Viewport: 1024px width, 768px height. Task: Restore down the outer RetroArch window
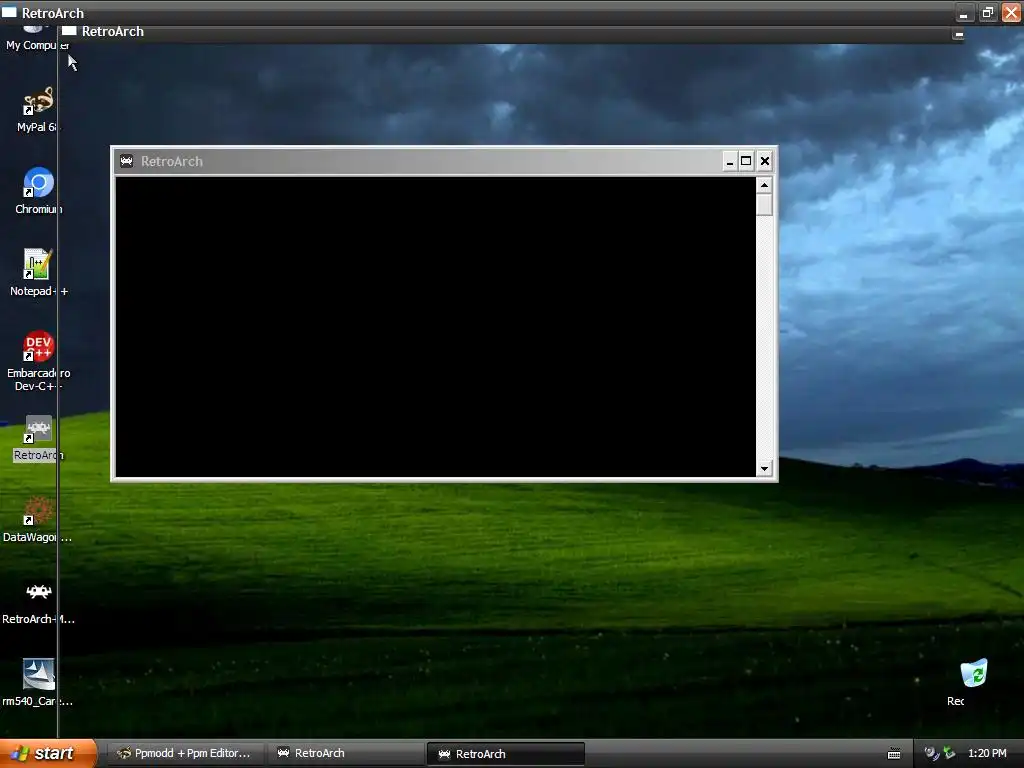[x=987, y=12]
